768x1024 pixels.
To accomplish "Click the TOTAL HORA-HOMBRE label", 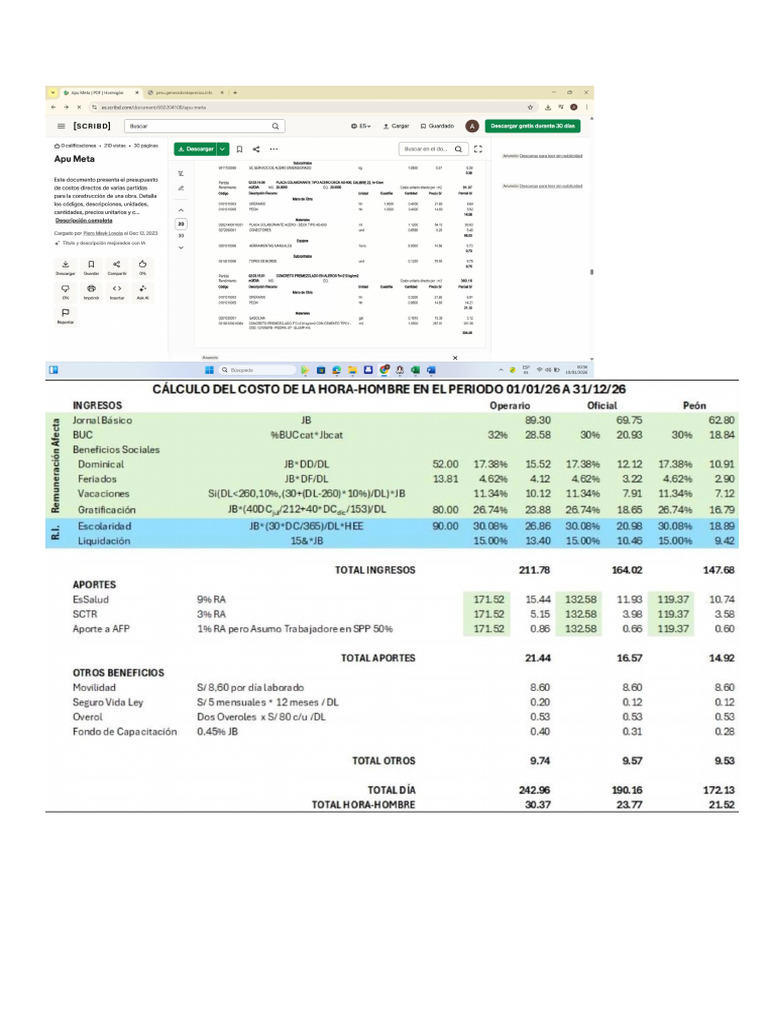I will click(364, 805).
